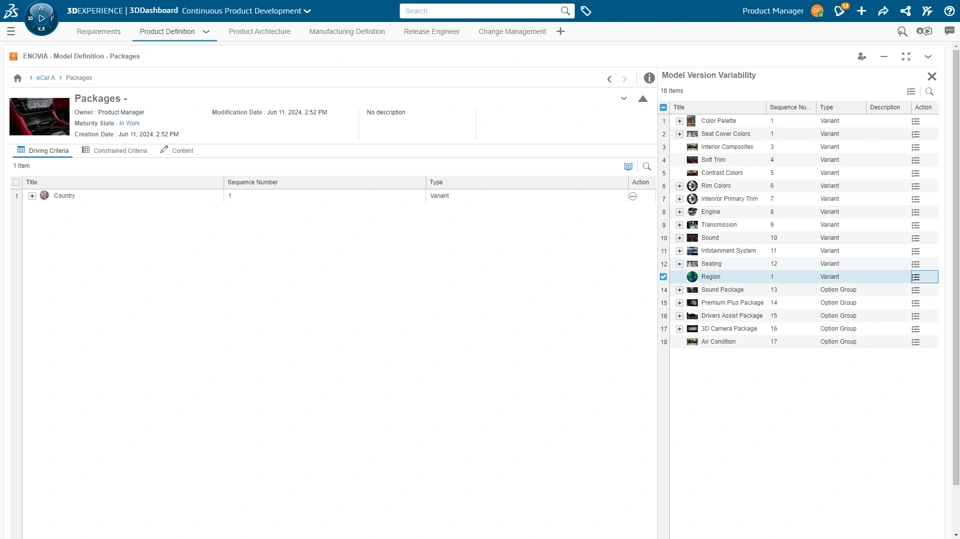Expand the widget to full screen
This screenshot has width=960, height=539.
pyautogui.click(x=906, y=56)
